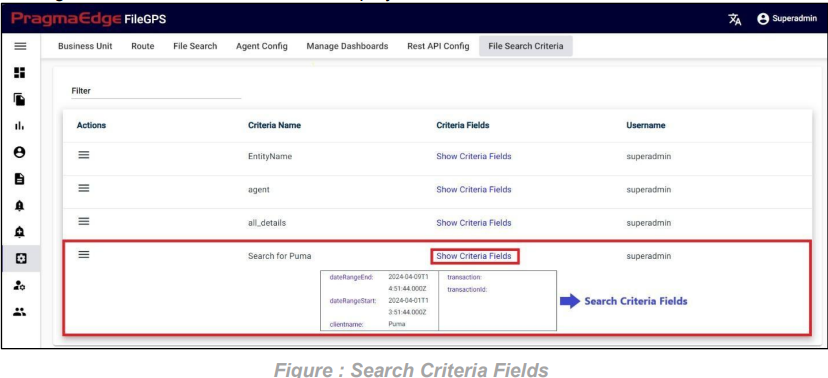This screenshot has width=828, height=378.
Task: Click the agent criteria name cell
Action: pos(259,190)
